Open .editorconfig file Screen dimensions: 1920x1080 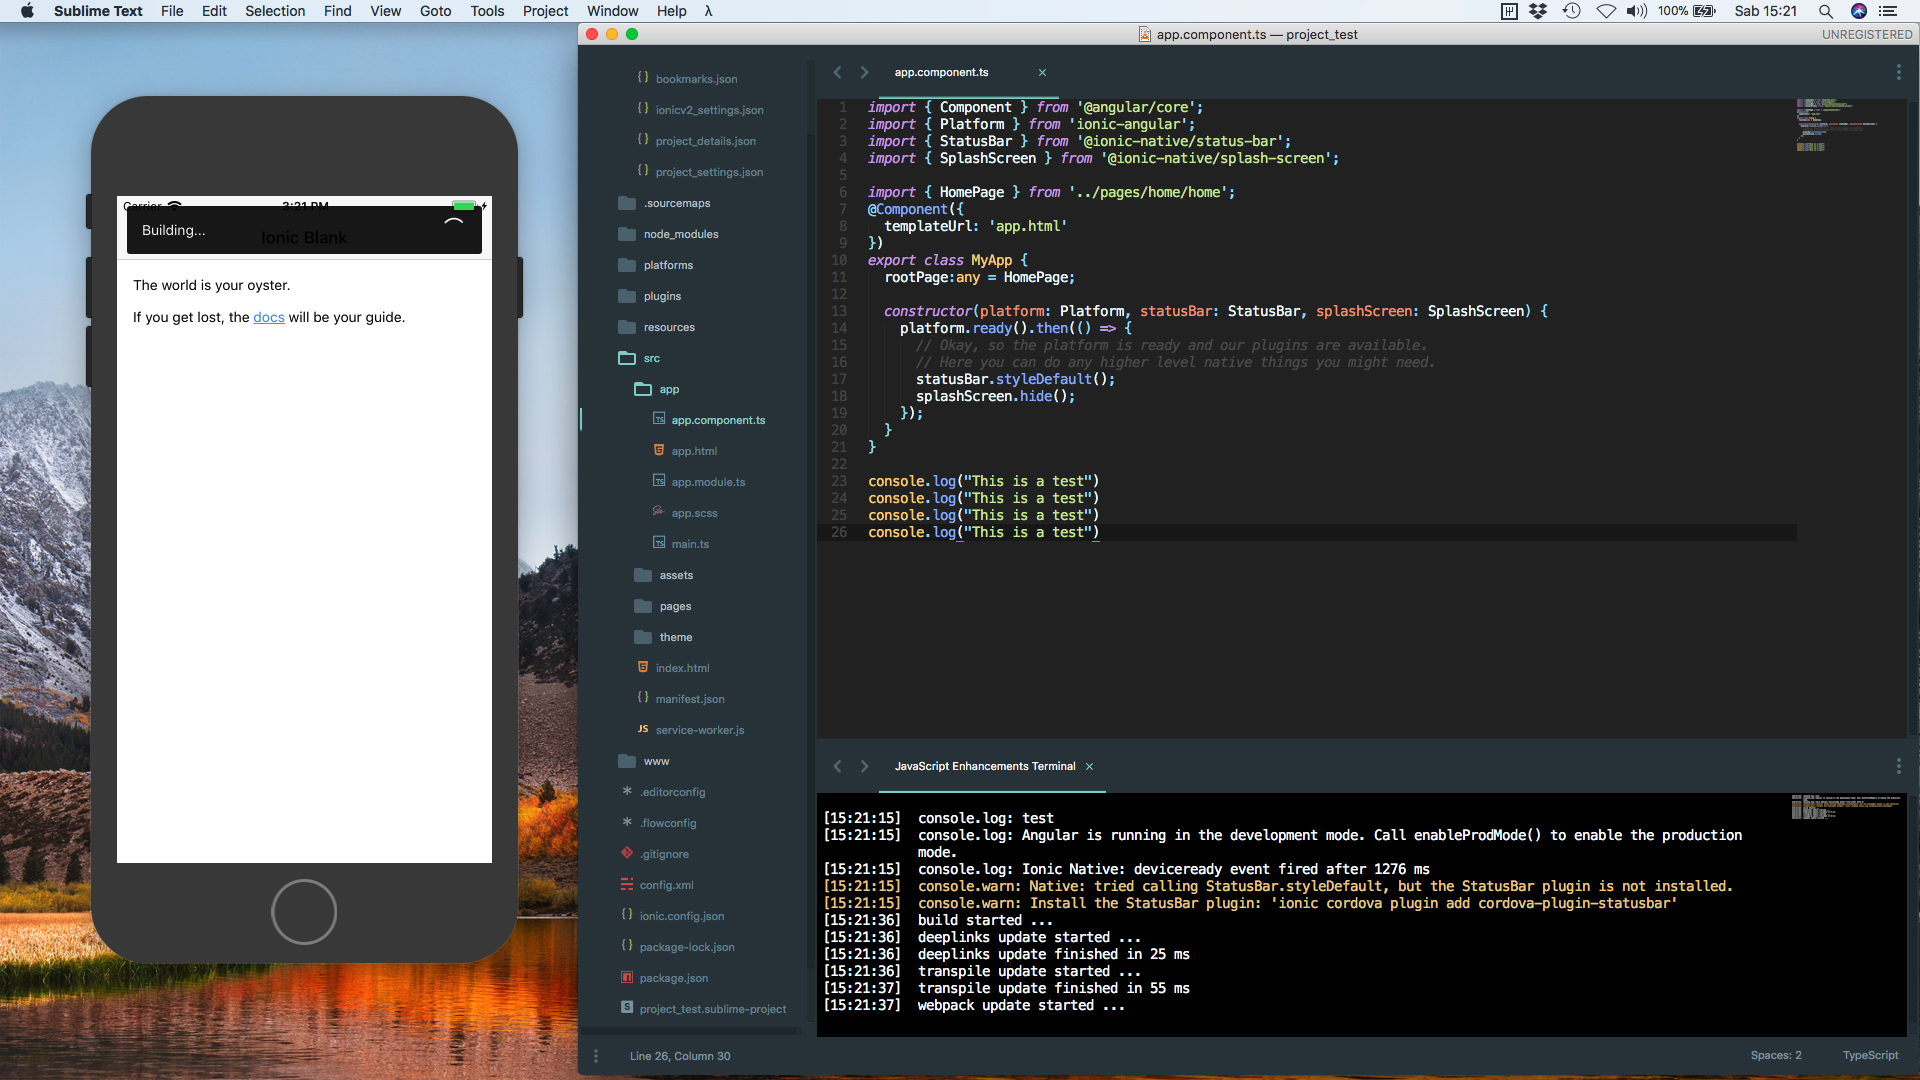point(672,792)
